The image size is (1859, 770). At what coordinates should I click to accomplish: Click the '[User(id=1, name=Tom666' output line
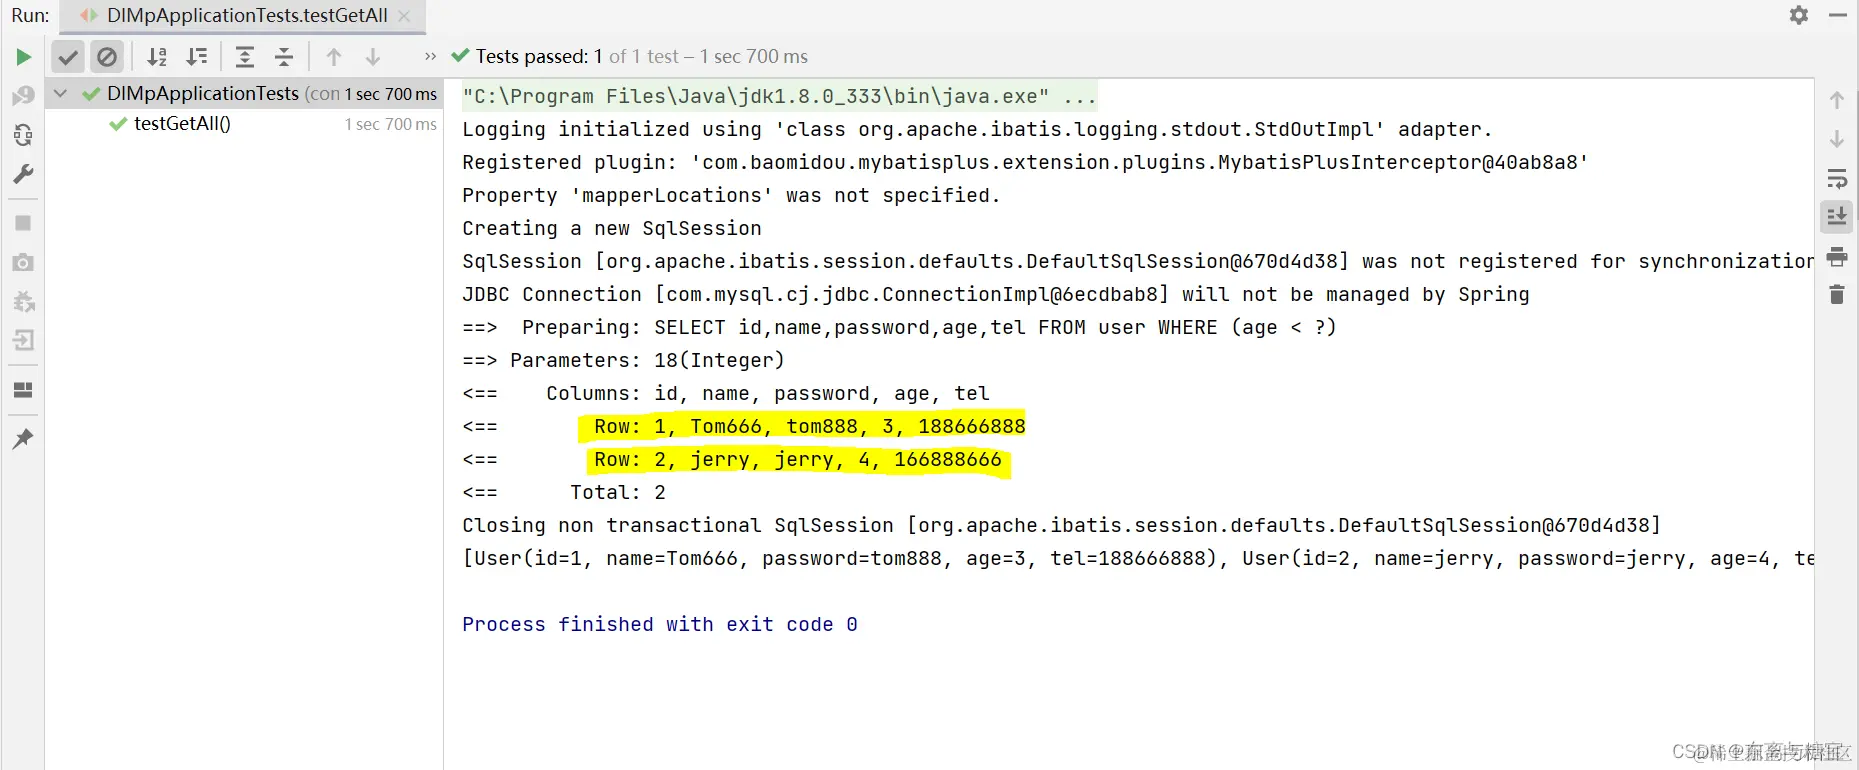pos(1138,559)
